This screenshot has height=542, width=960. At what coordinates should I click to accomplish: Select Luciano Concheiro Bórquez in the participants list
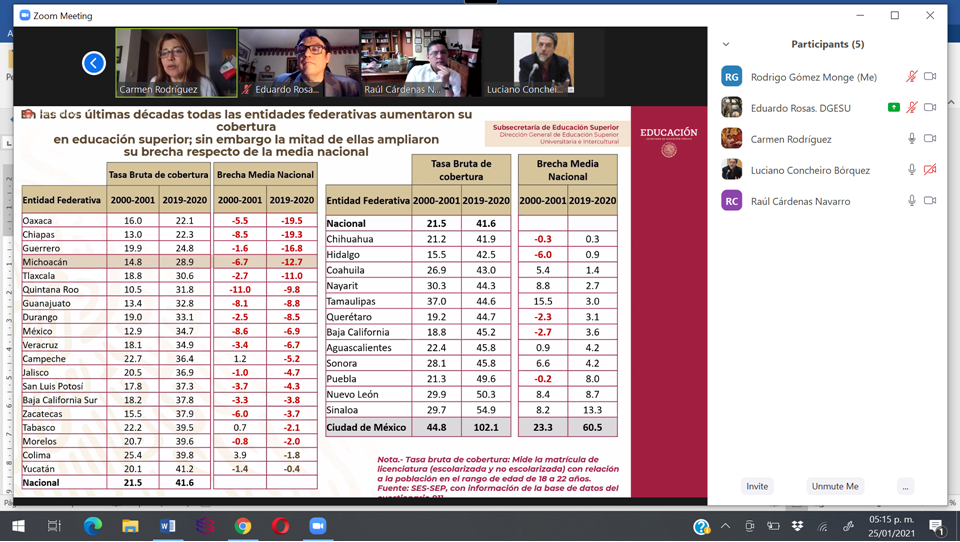pos(810,170)
